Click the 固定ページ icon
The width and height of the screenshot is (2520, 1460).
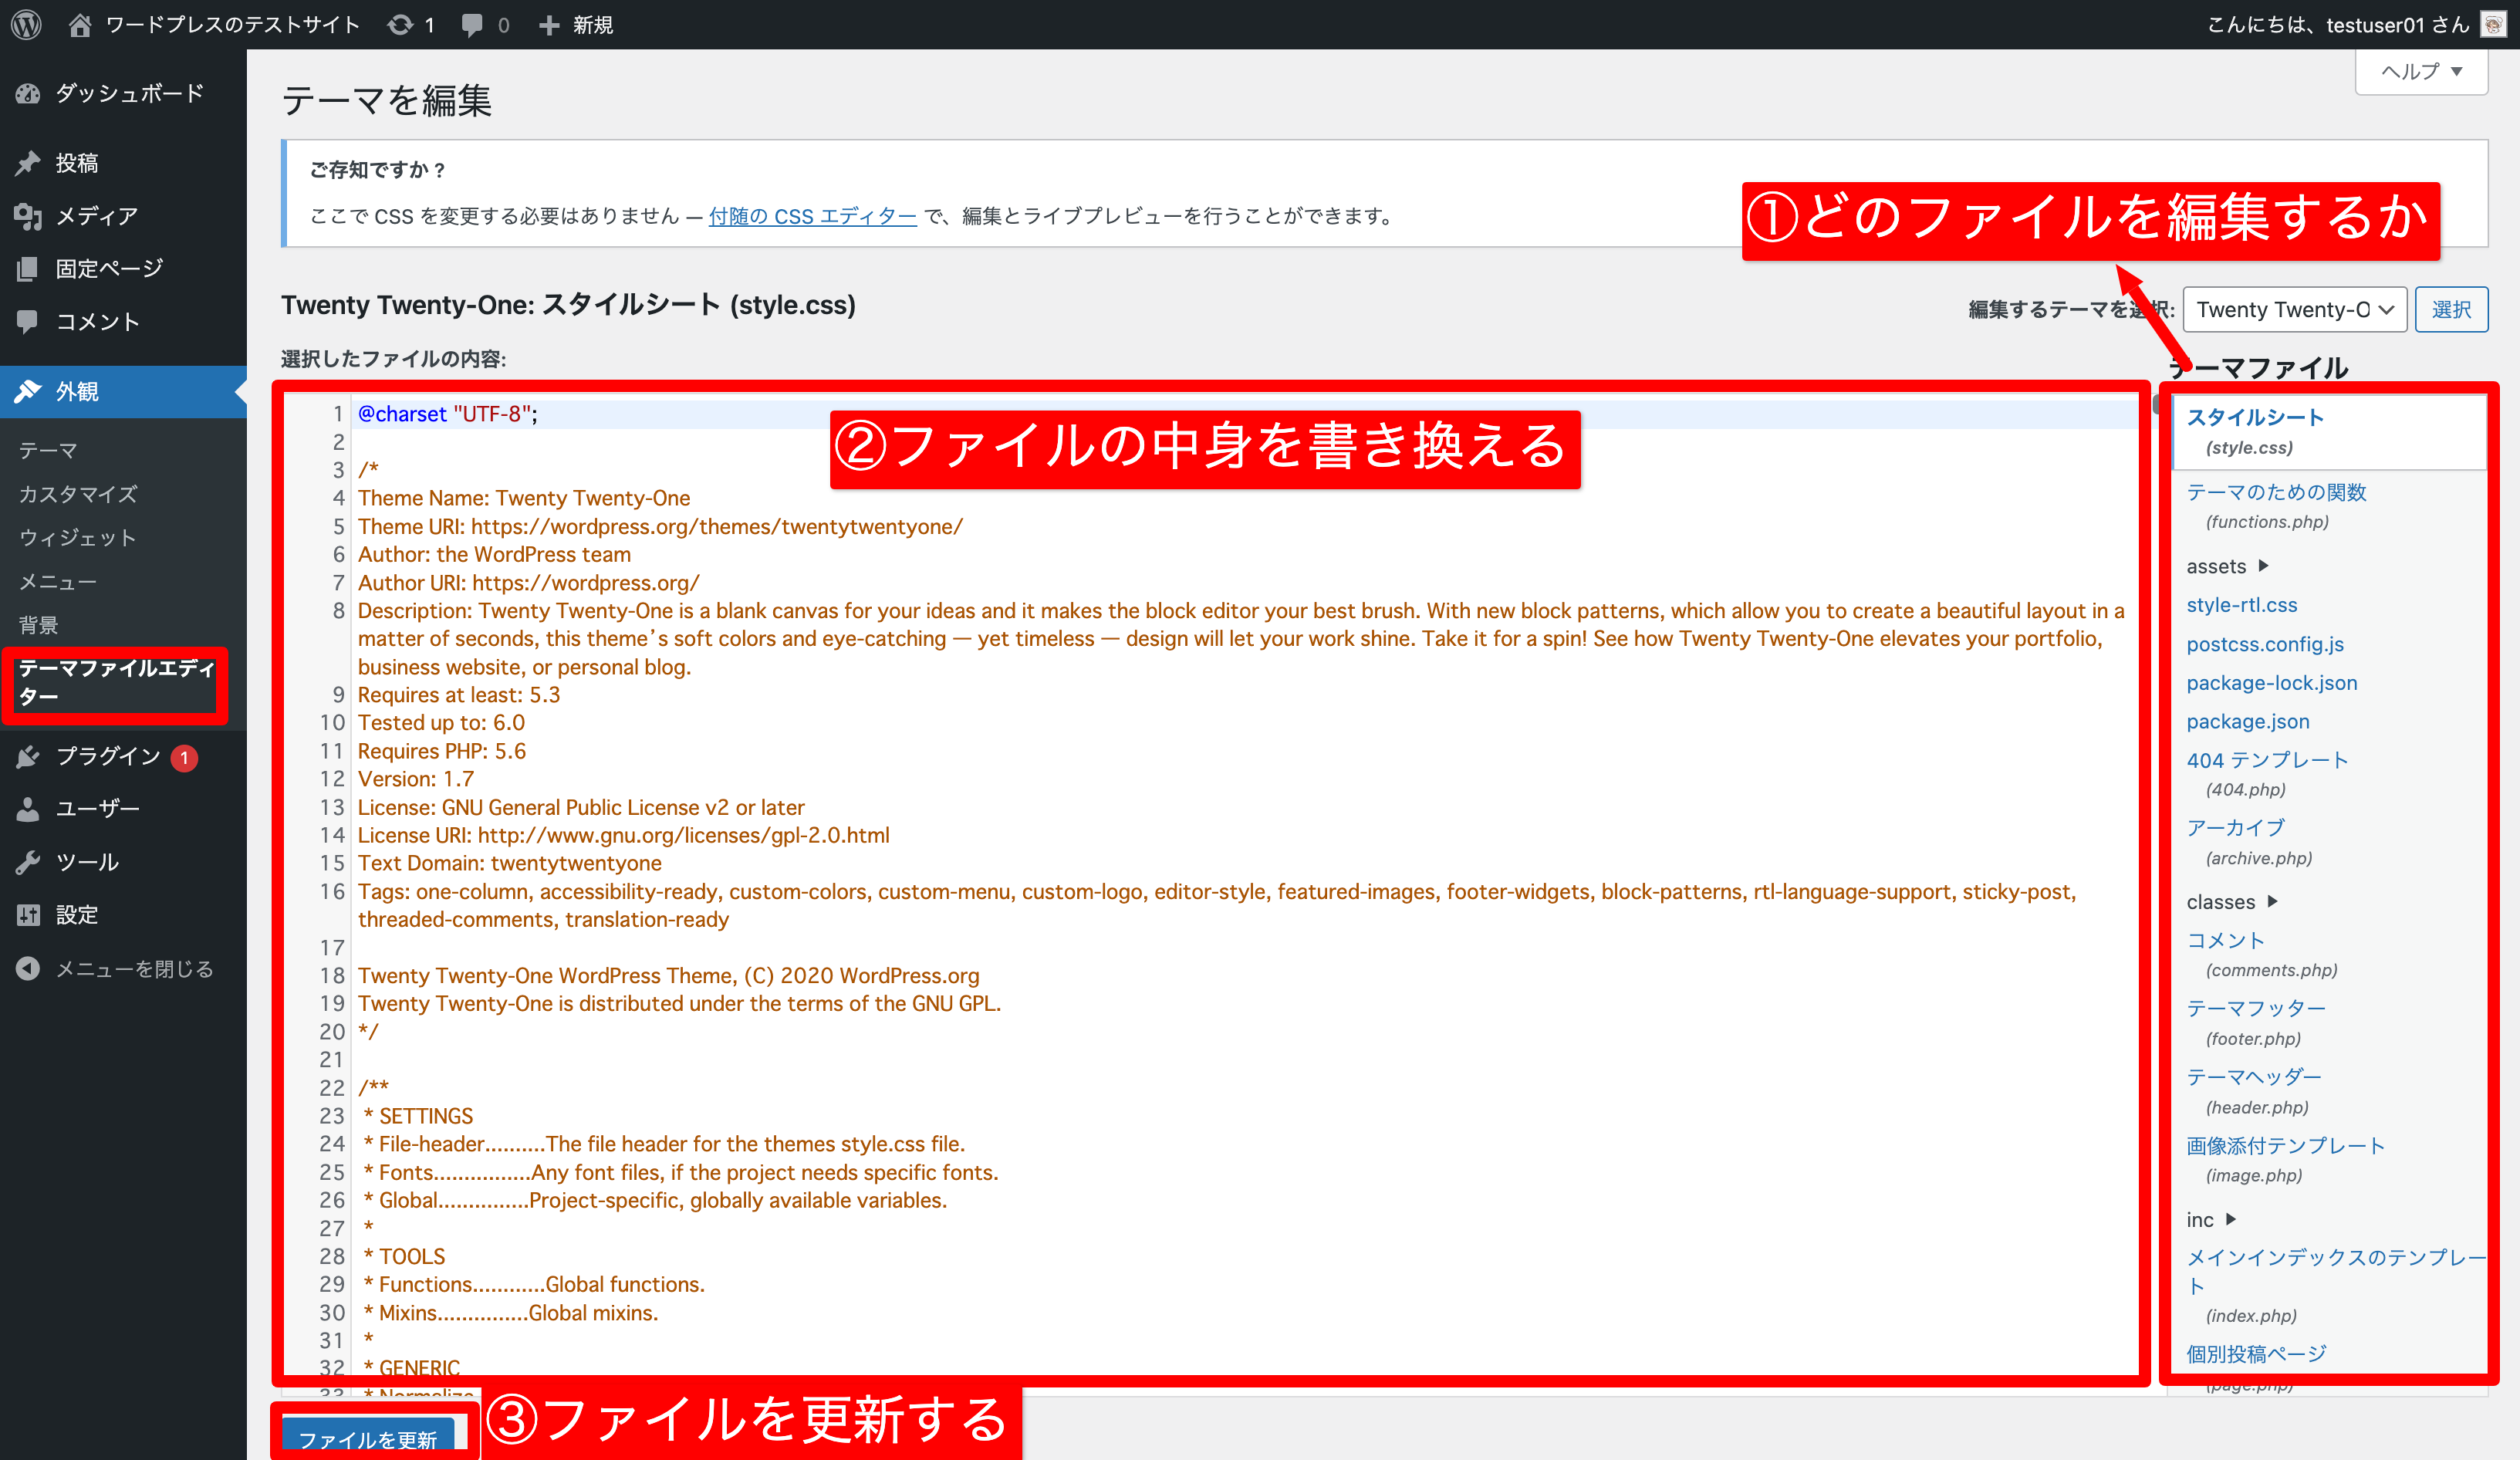pyautogui.click(x=28, y=268)
